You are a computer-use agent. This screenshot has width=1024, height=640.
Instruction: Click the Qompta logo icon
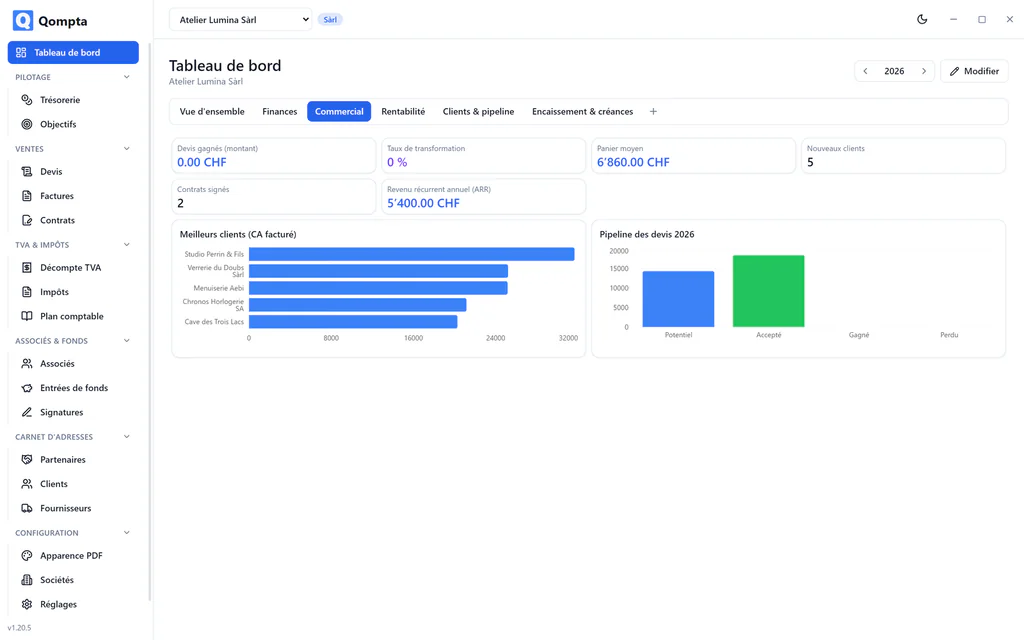click(23, 21)
